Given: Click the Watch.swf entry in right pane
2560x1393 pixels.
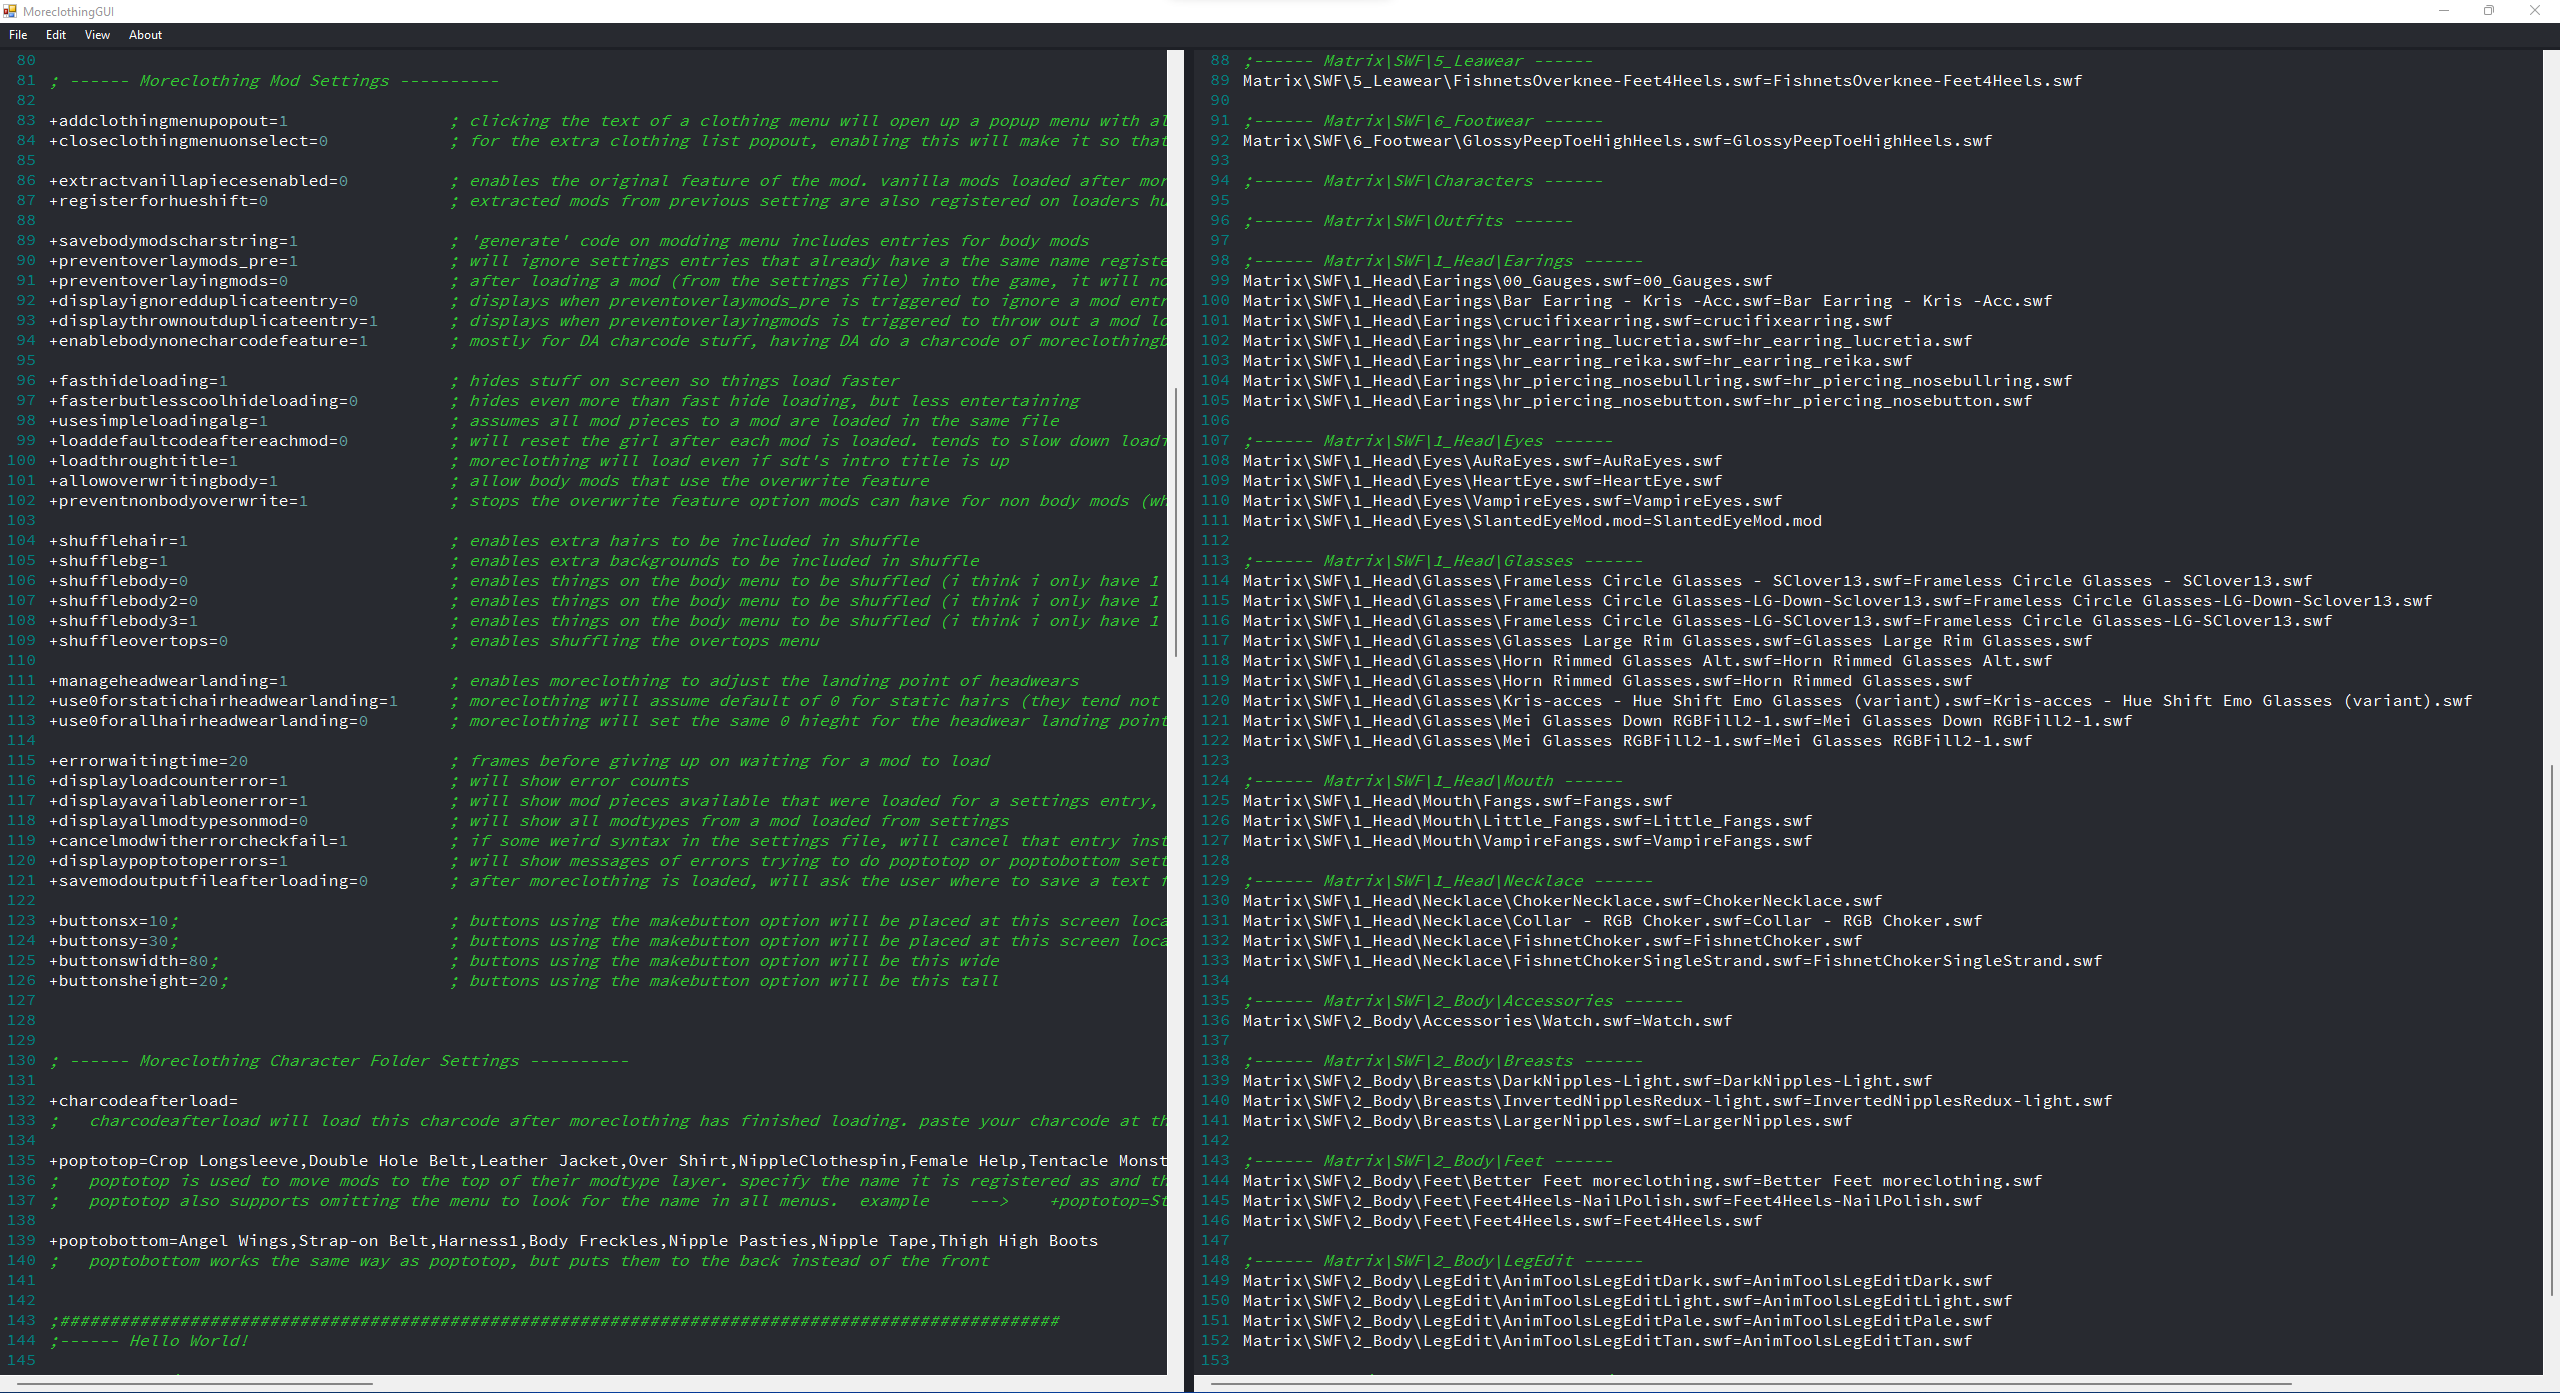Looking at the screenshot, I should coord(1487,1021).
